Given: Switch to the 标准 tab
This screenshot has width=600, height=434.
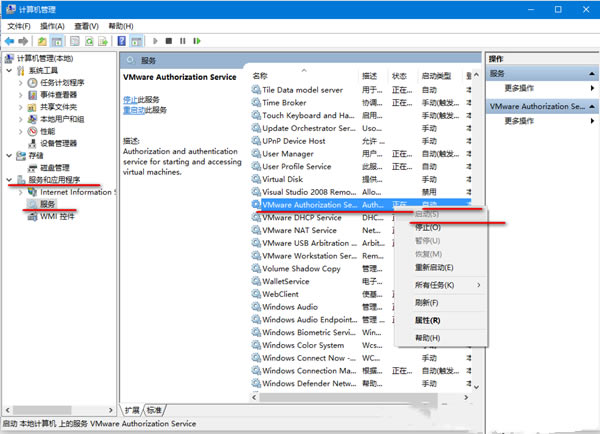Looking at the screenshot, I should click(x=154, y=410).
